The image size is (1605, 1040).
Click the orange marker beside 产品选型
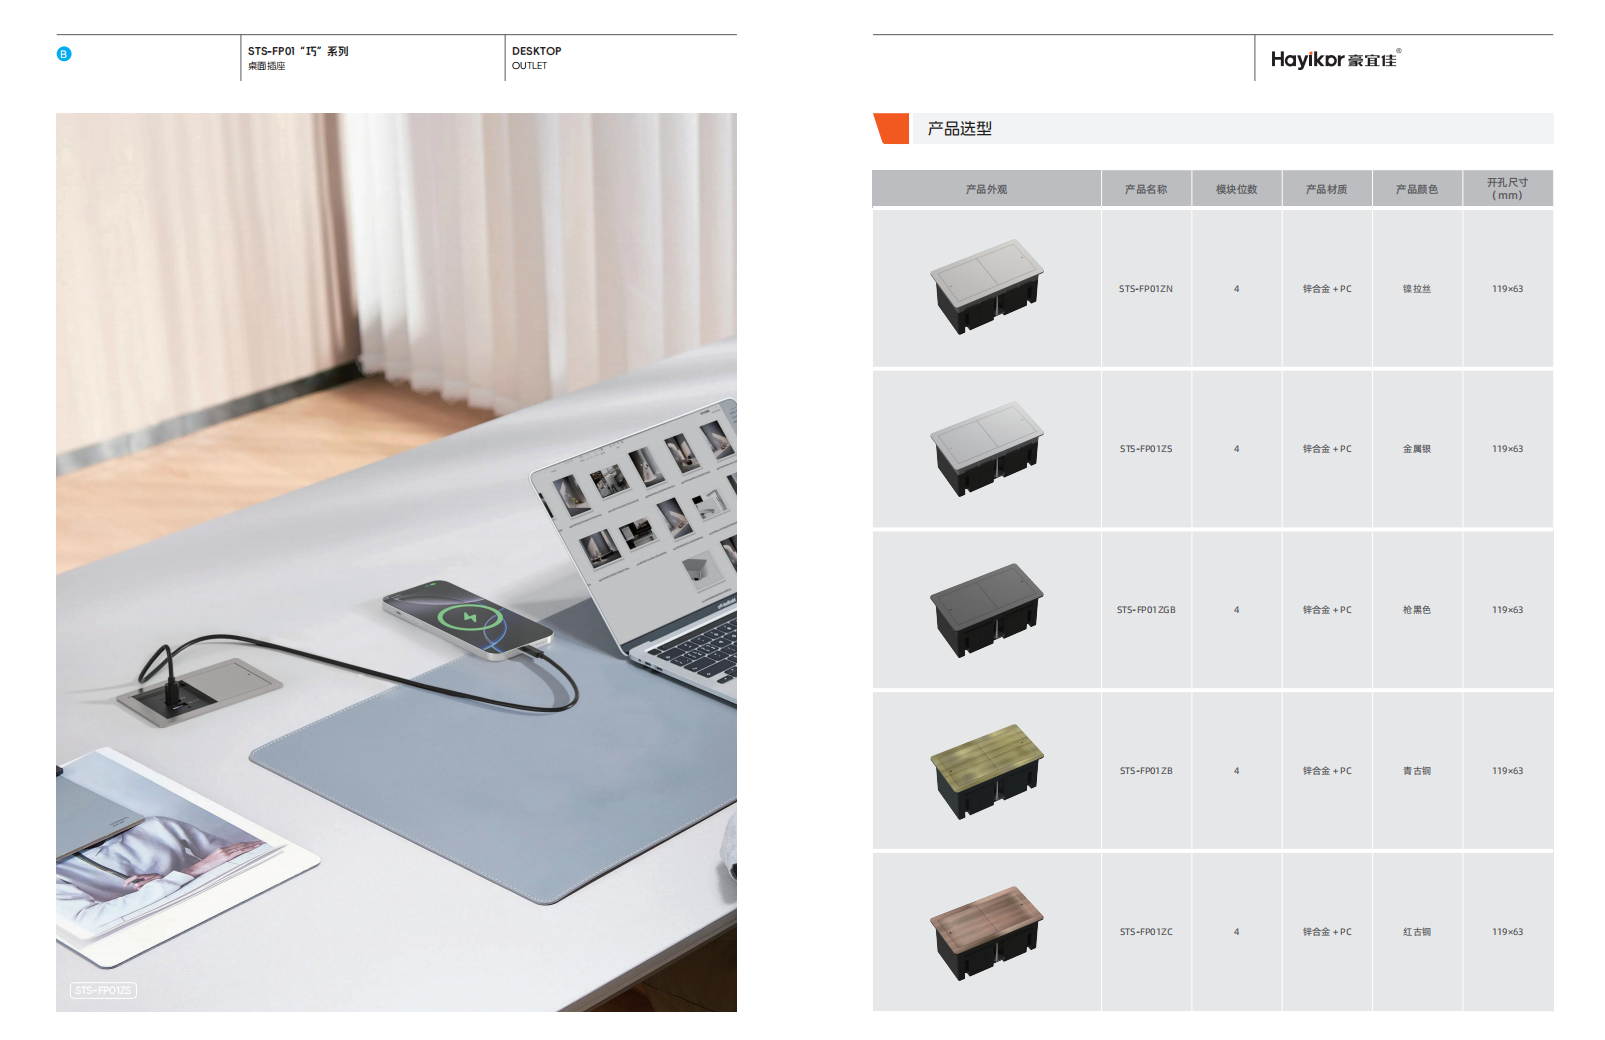[891, 129]
